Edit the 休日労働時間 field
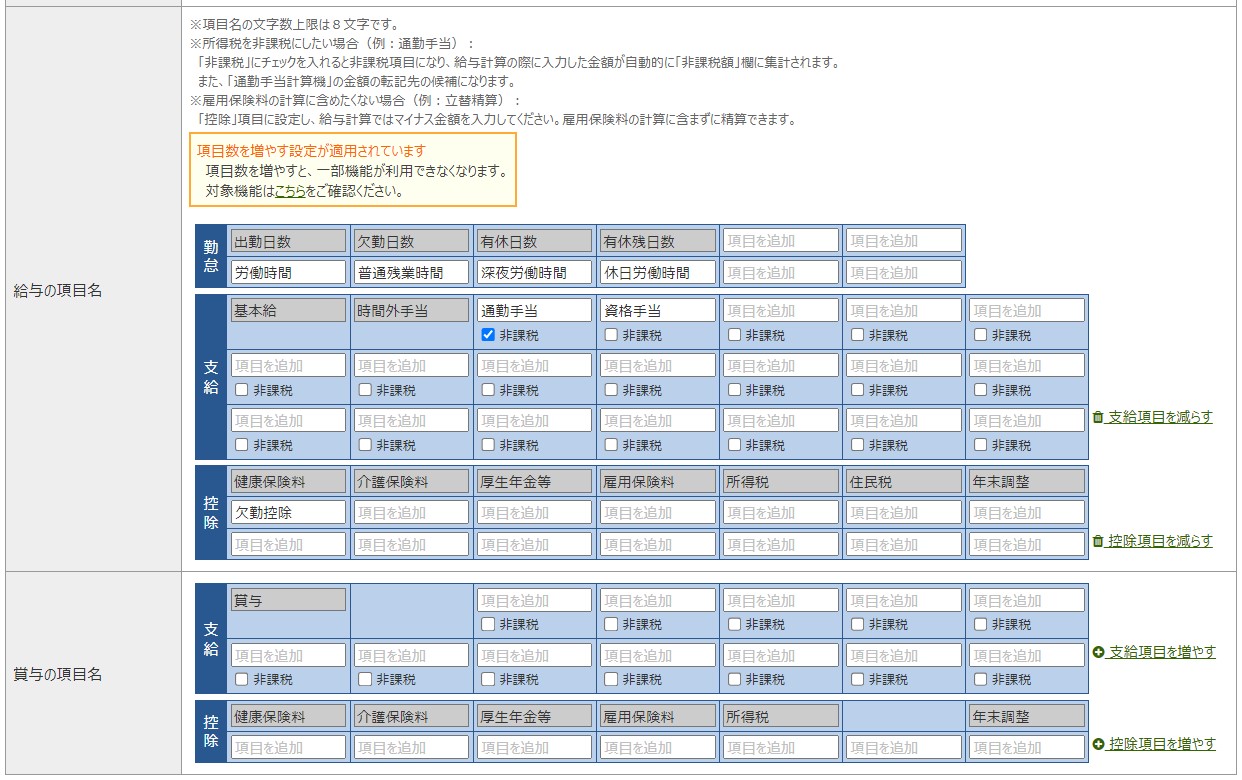The height and width of the screenshot is (780, 1242). point(657,272)
